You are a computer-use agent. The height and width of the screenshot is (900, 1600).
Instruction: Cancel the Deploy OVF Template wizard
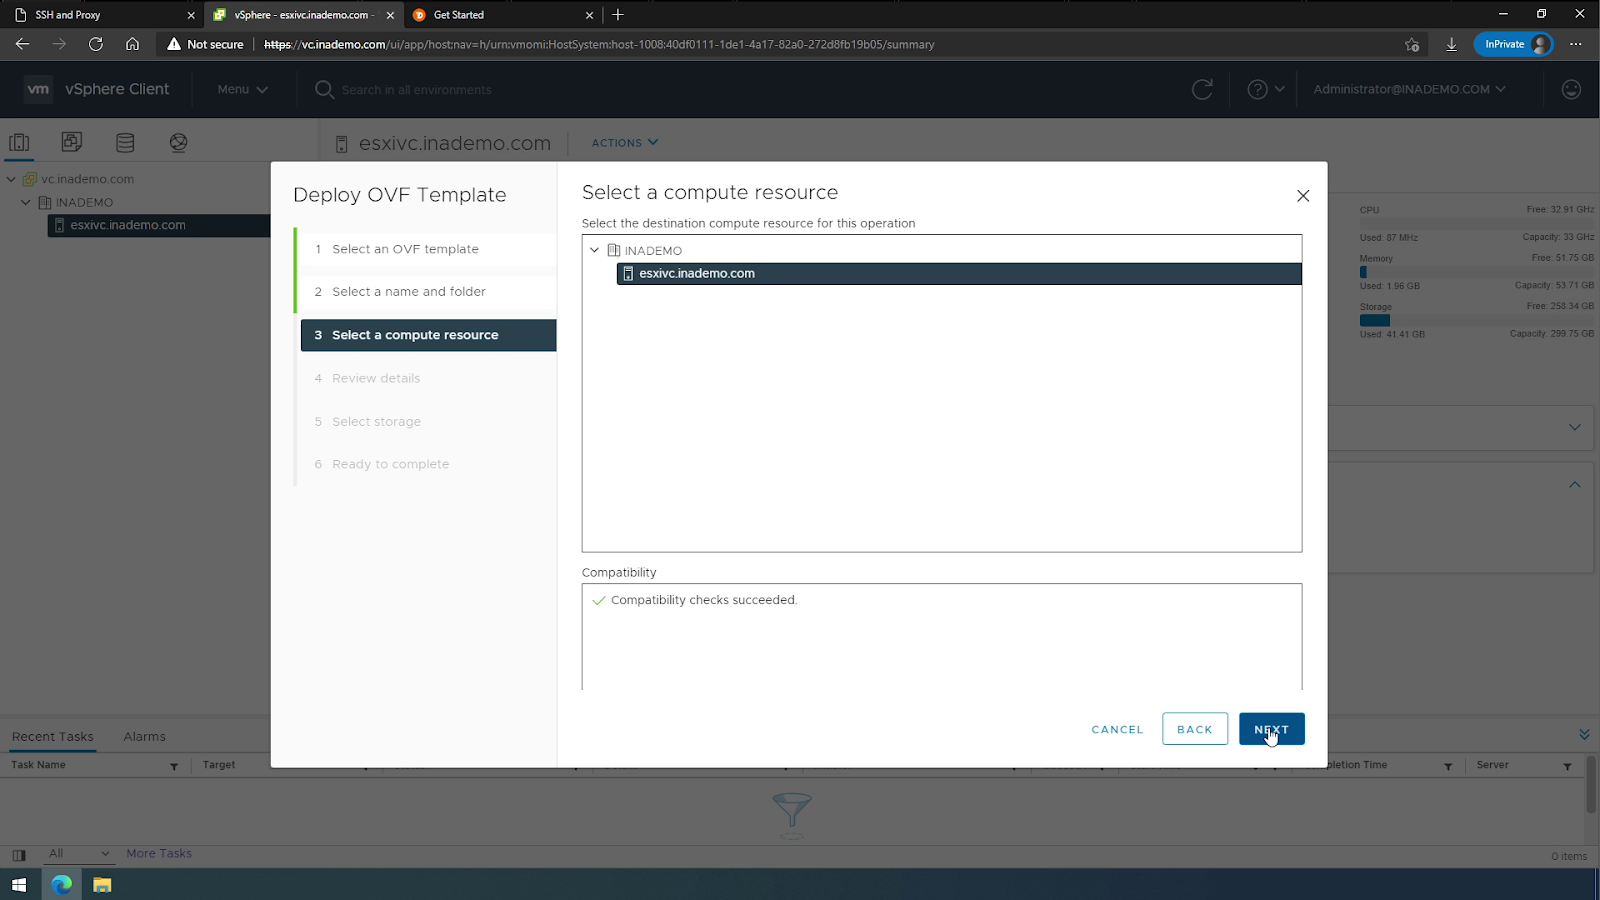1117,729
